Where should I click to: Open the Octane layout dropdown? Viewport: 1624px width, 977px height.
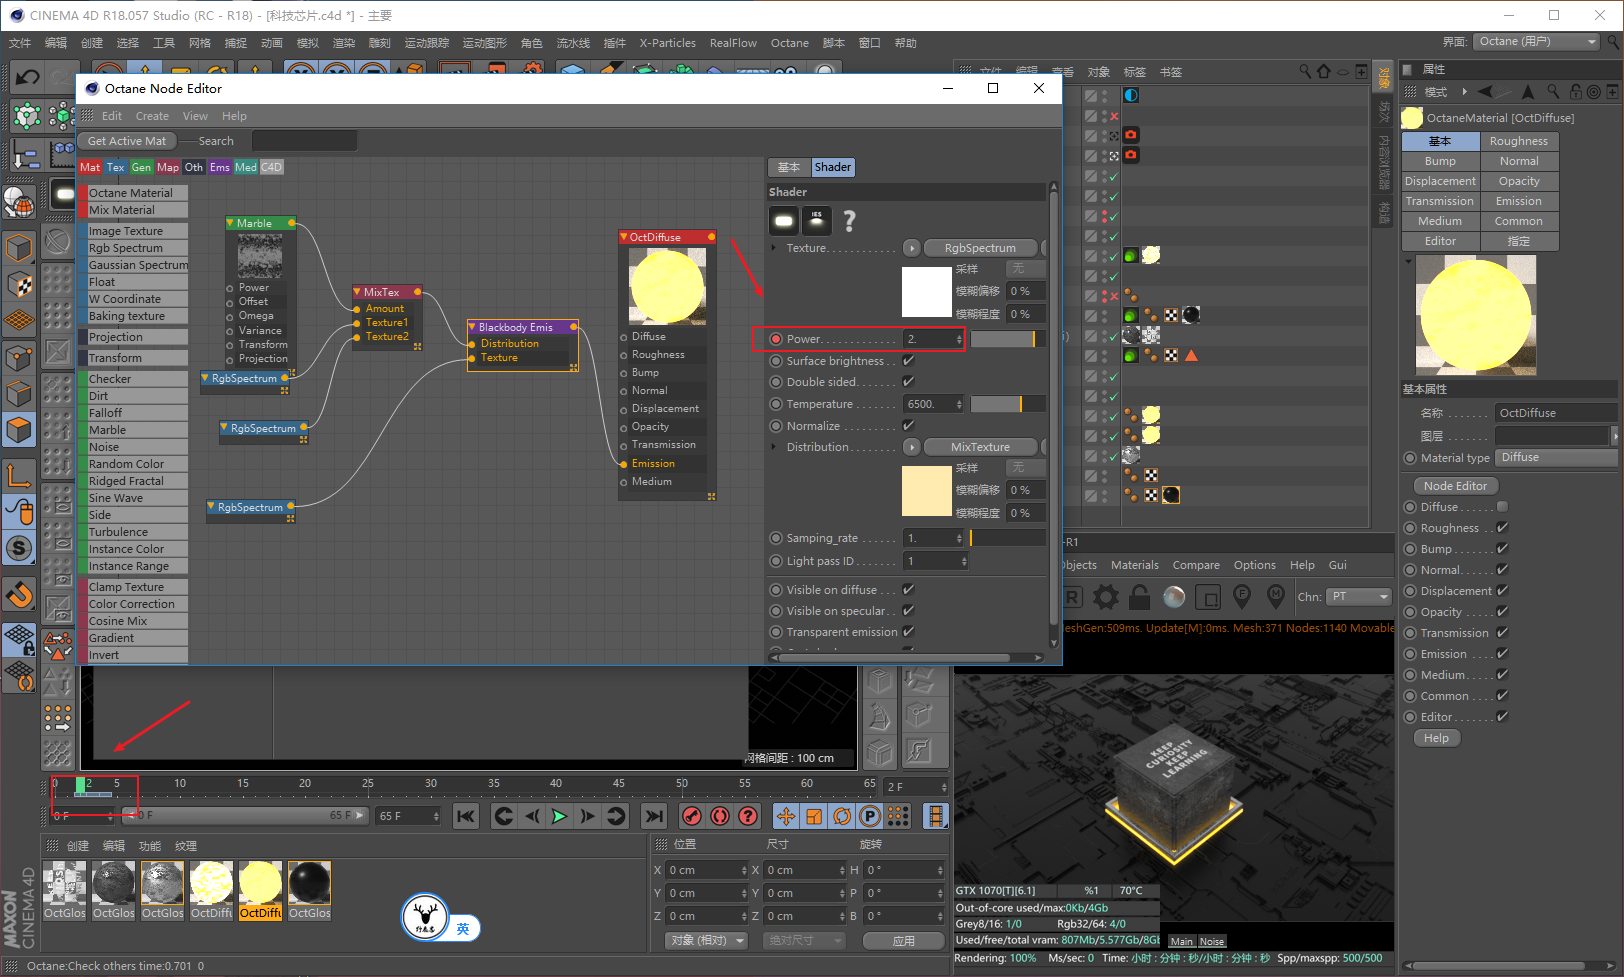[1536, 42]
